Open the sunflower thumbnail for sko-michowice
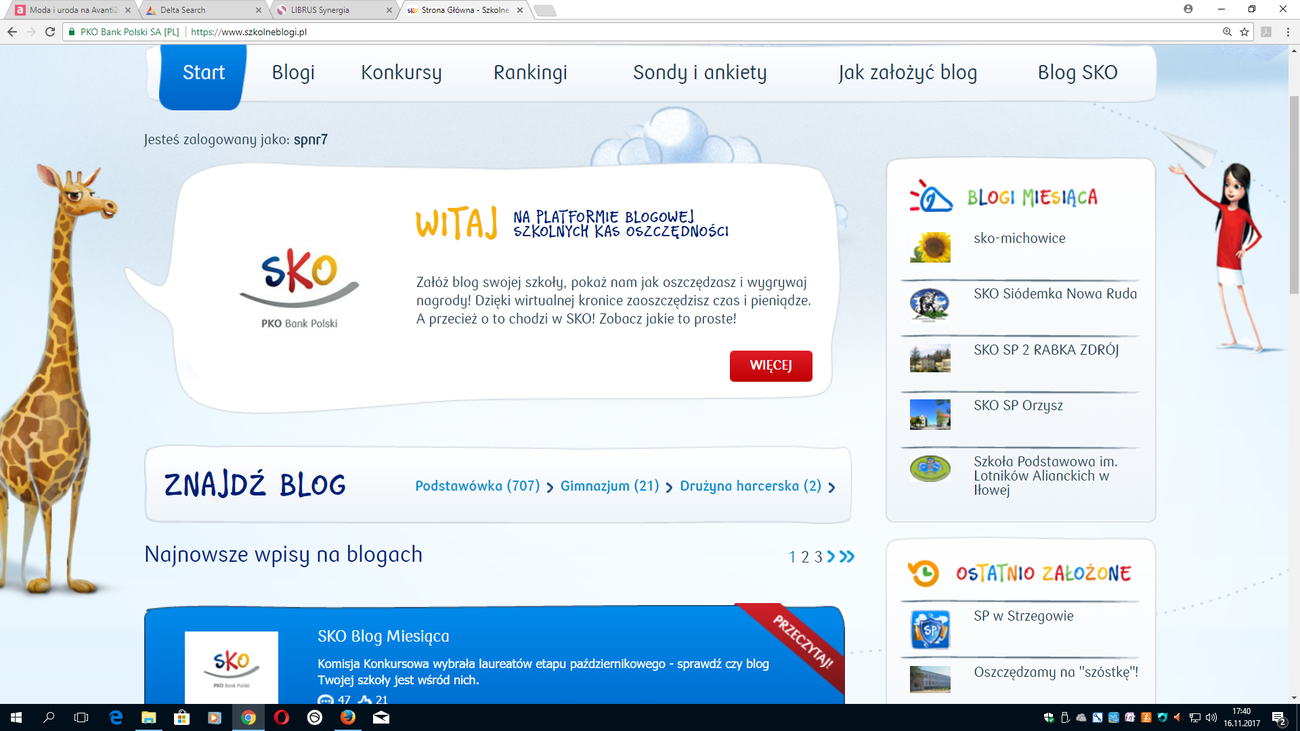This screenshot has width=1300, height=731. click(930, 247)
